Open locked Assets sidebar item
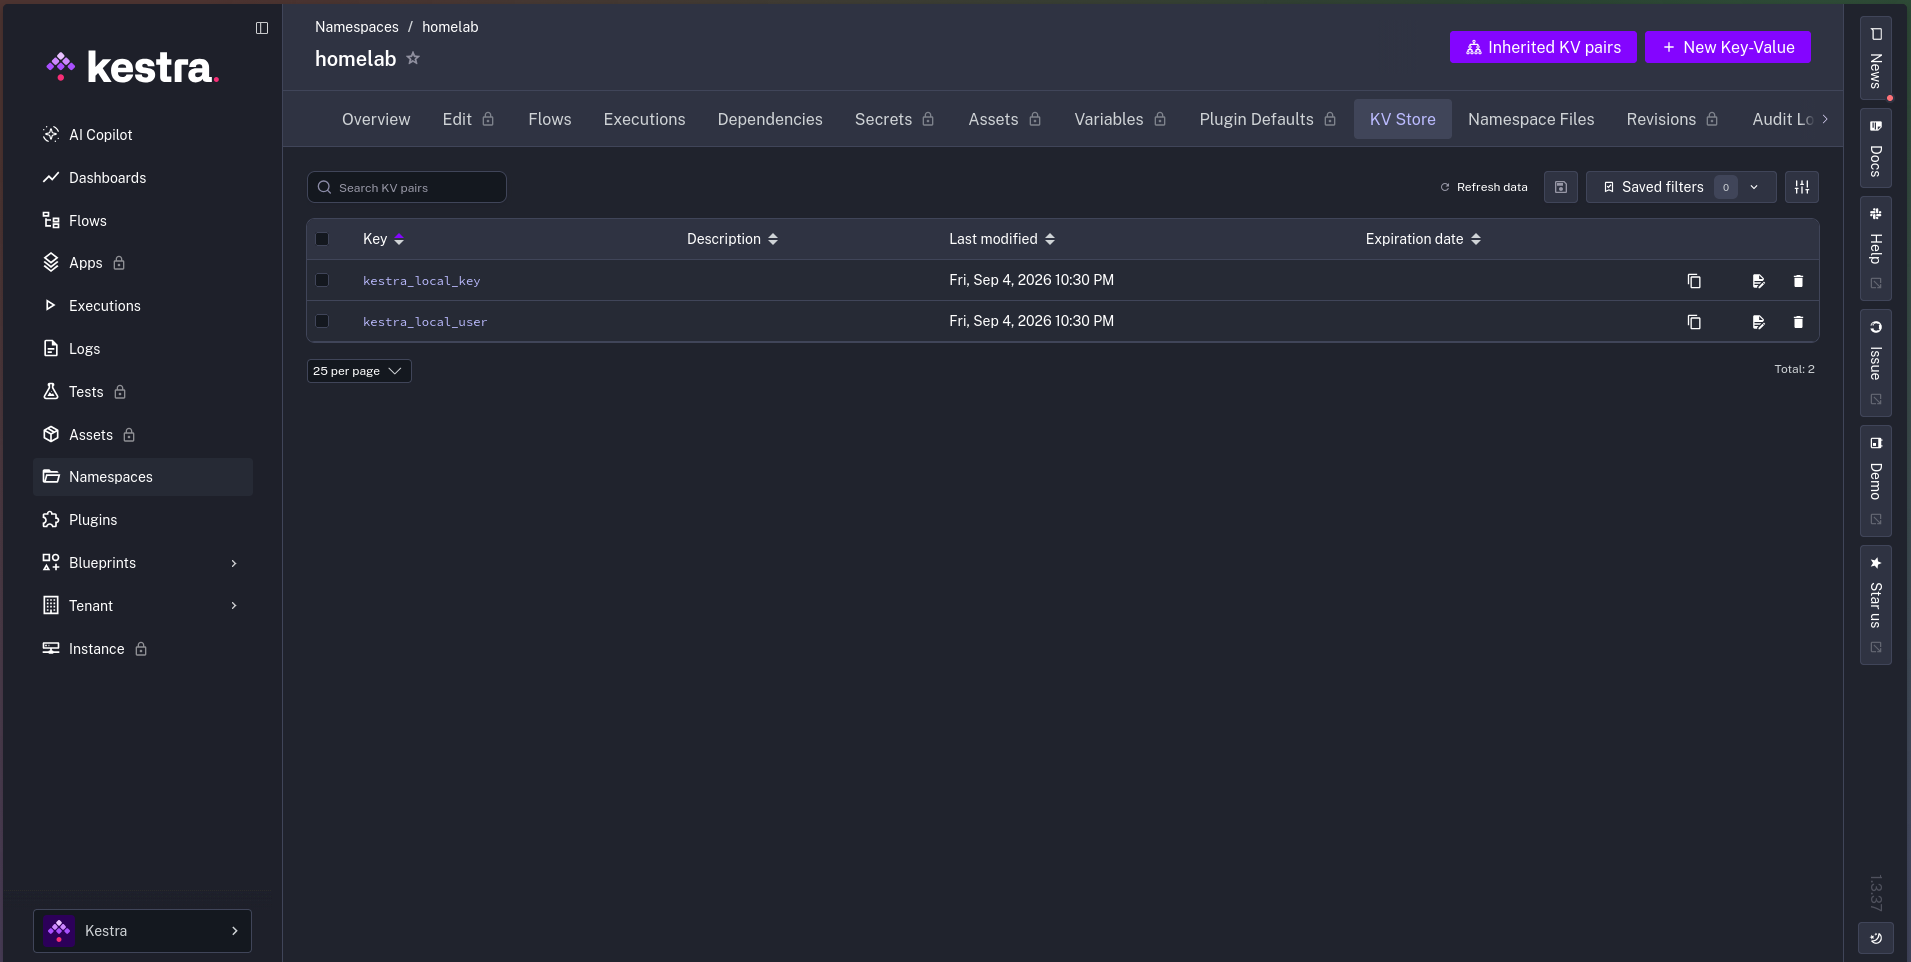The width and height of the screenshot is (1911, 962). click(x=143, y=435)
